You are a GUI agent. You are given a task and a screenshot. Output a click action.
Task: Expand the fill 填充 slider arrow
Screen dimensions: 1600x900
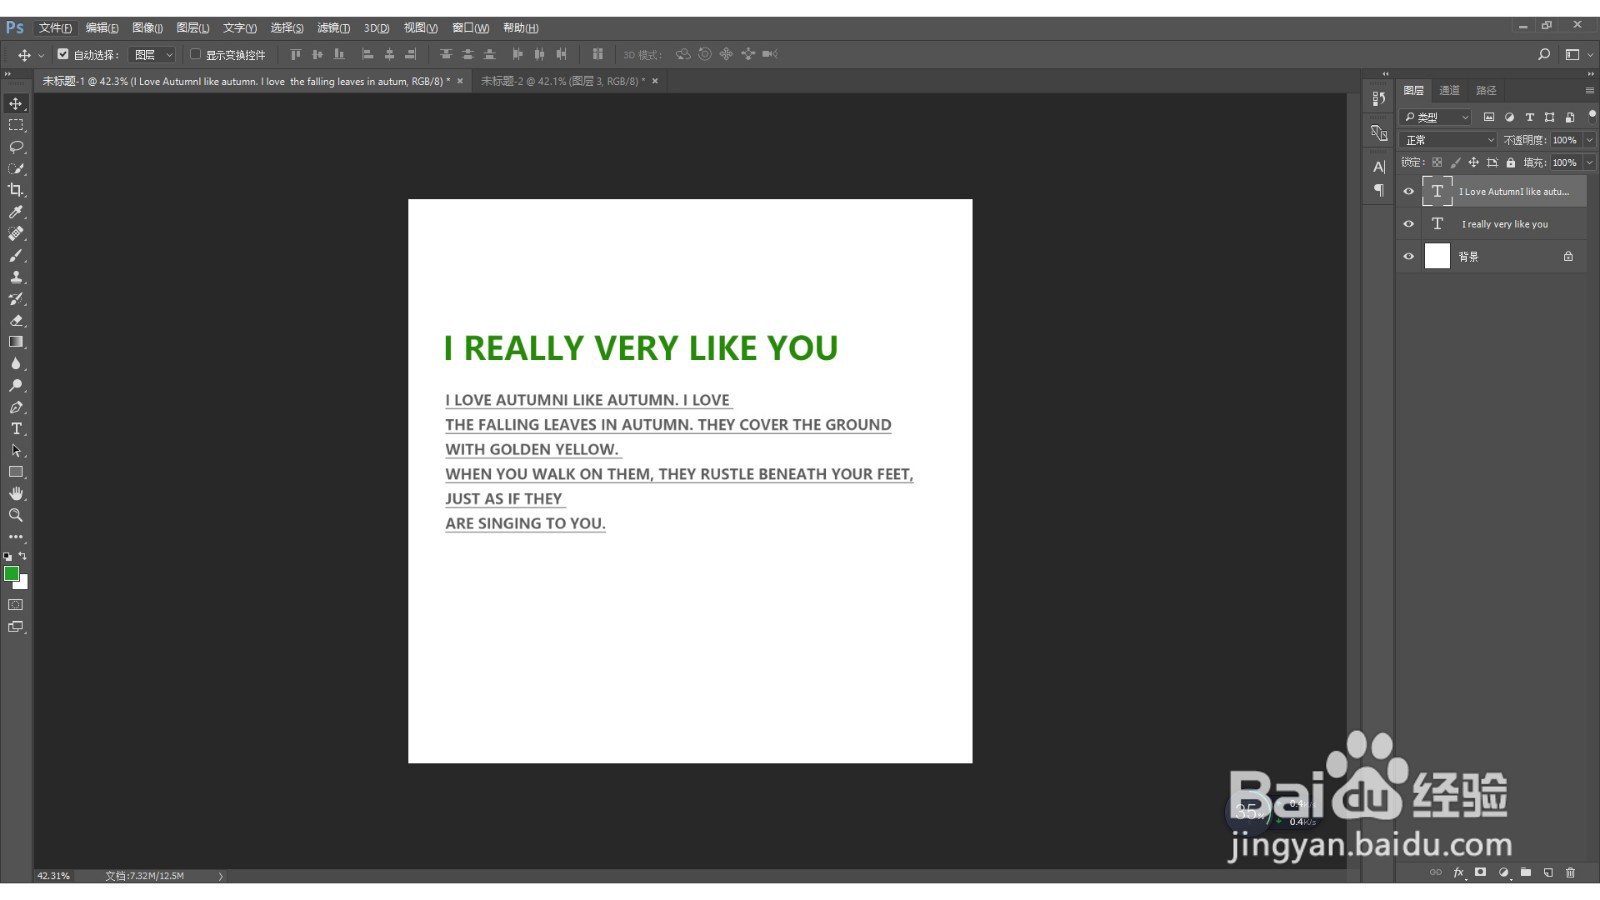coord(1589,162)
